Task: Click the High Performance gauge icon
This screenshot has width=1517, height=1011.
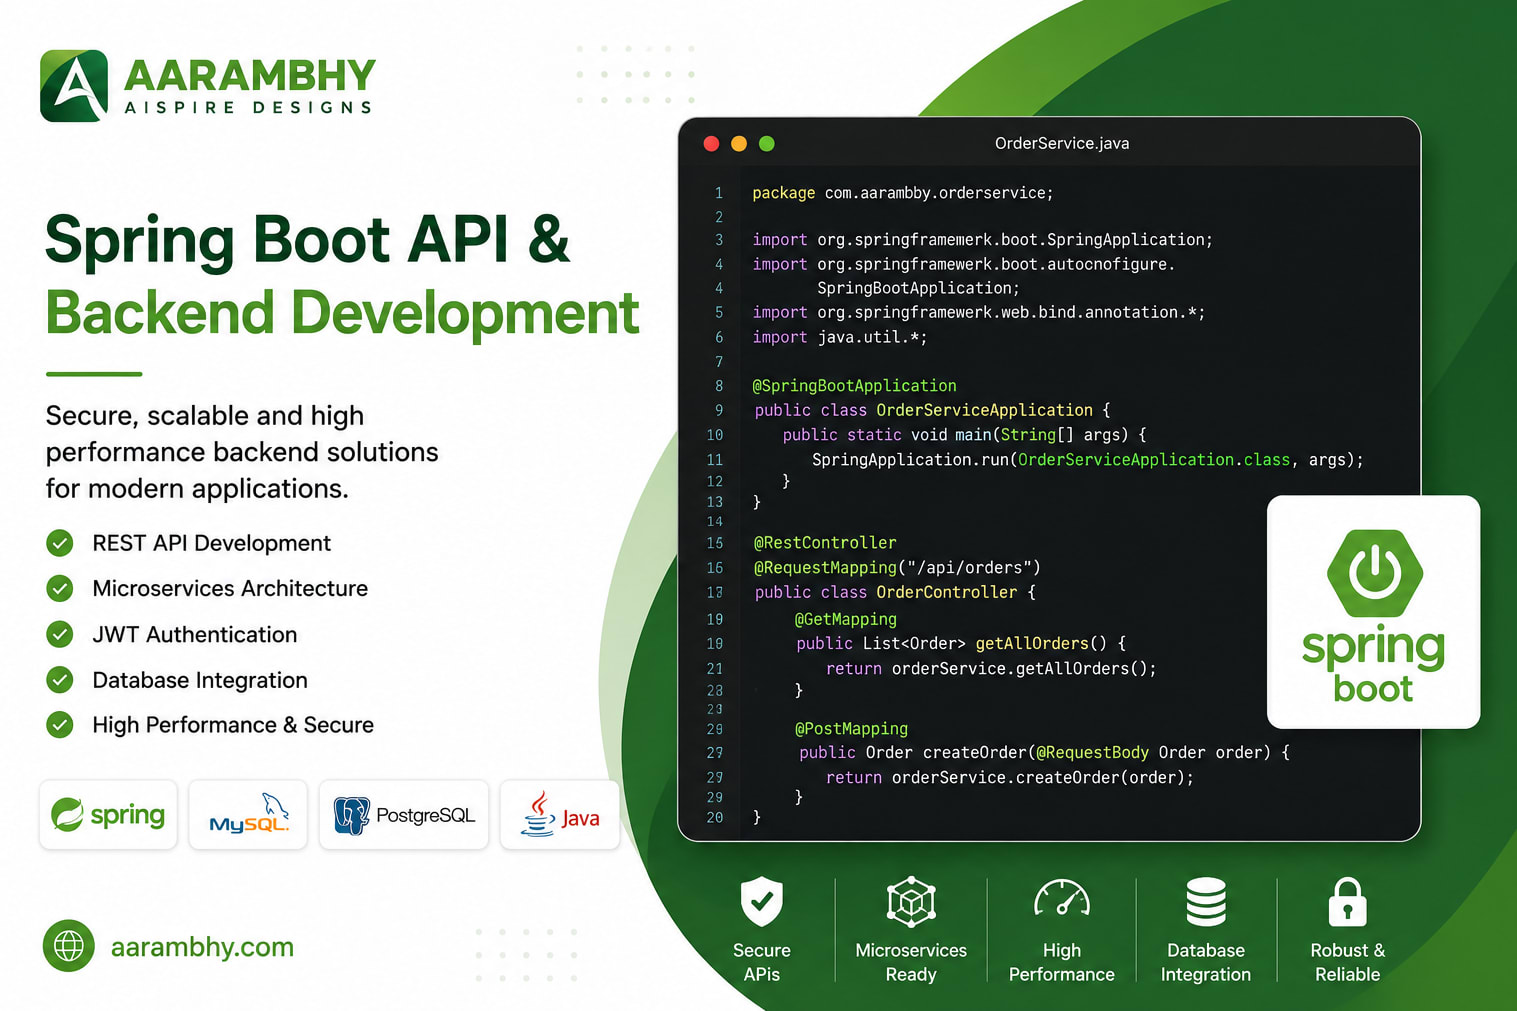Action: [1062, 898]
